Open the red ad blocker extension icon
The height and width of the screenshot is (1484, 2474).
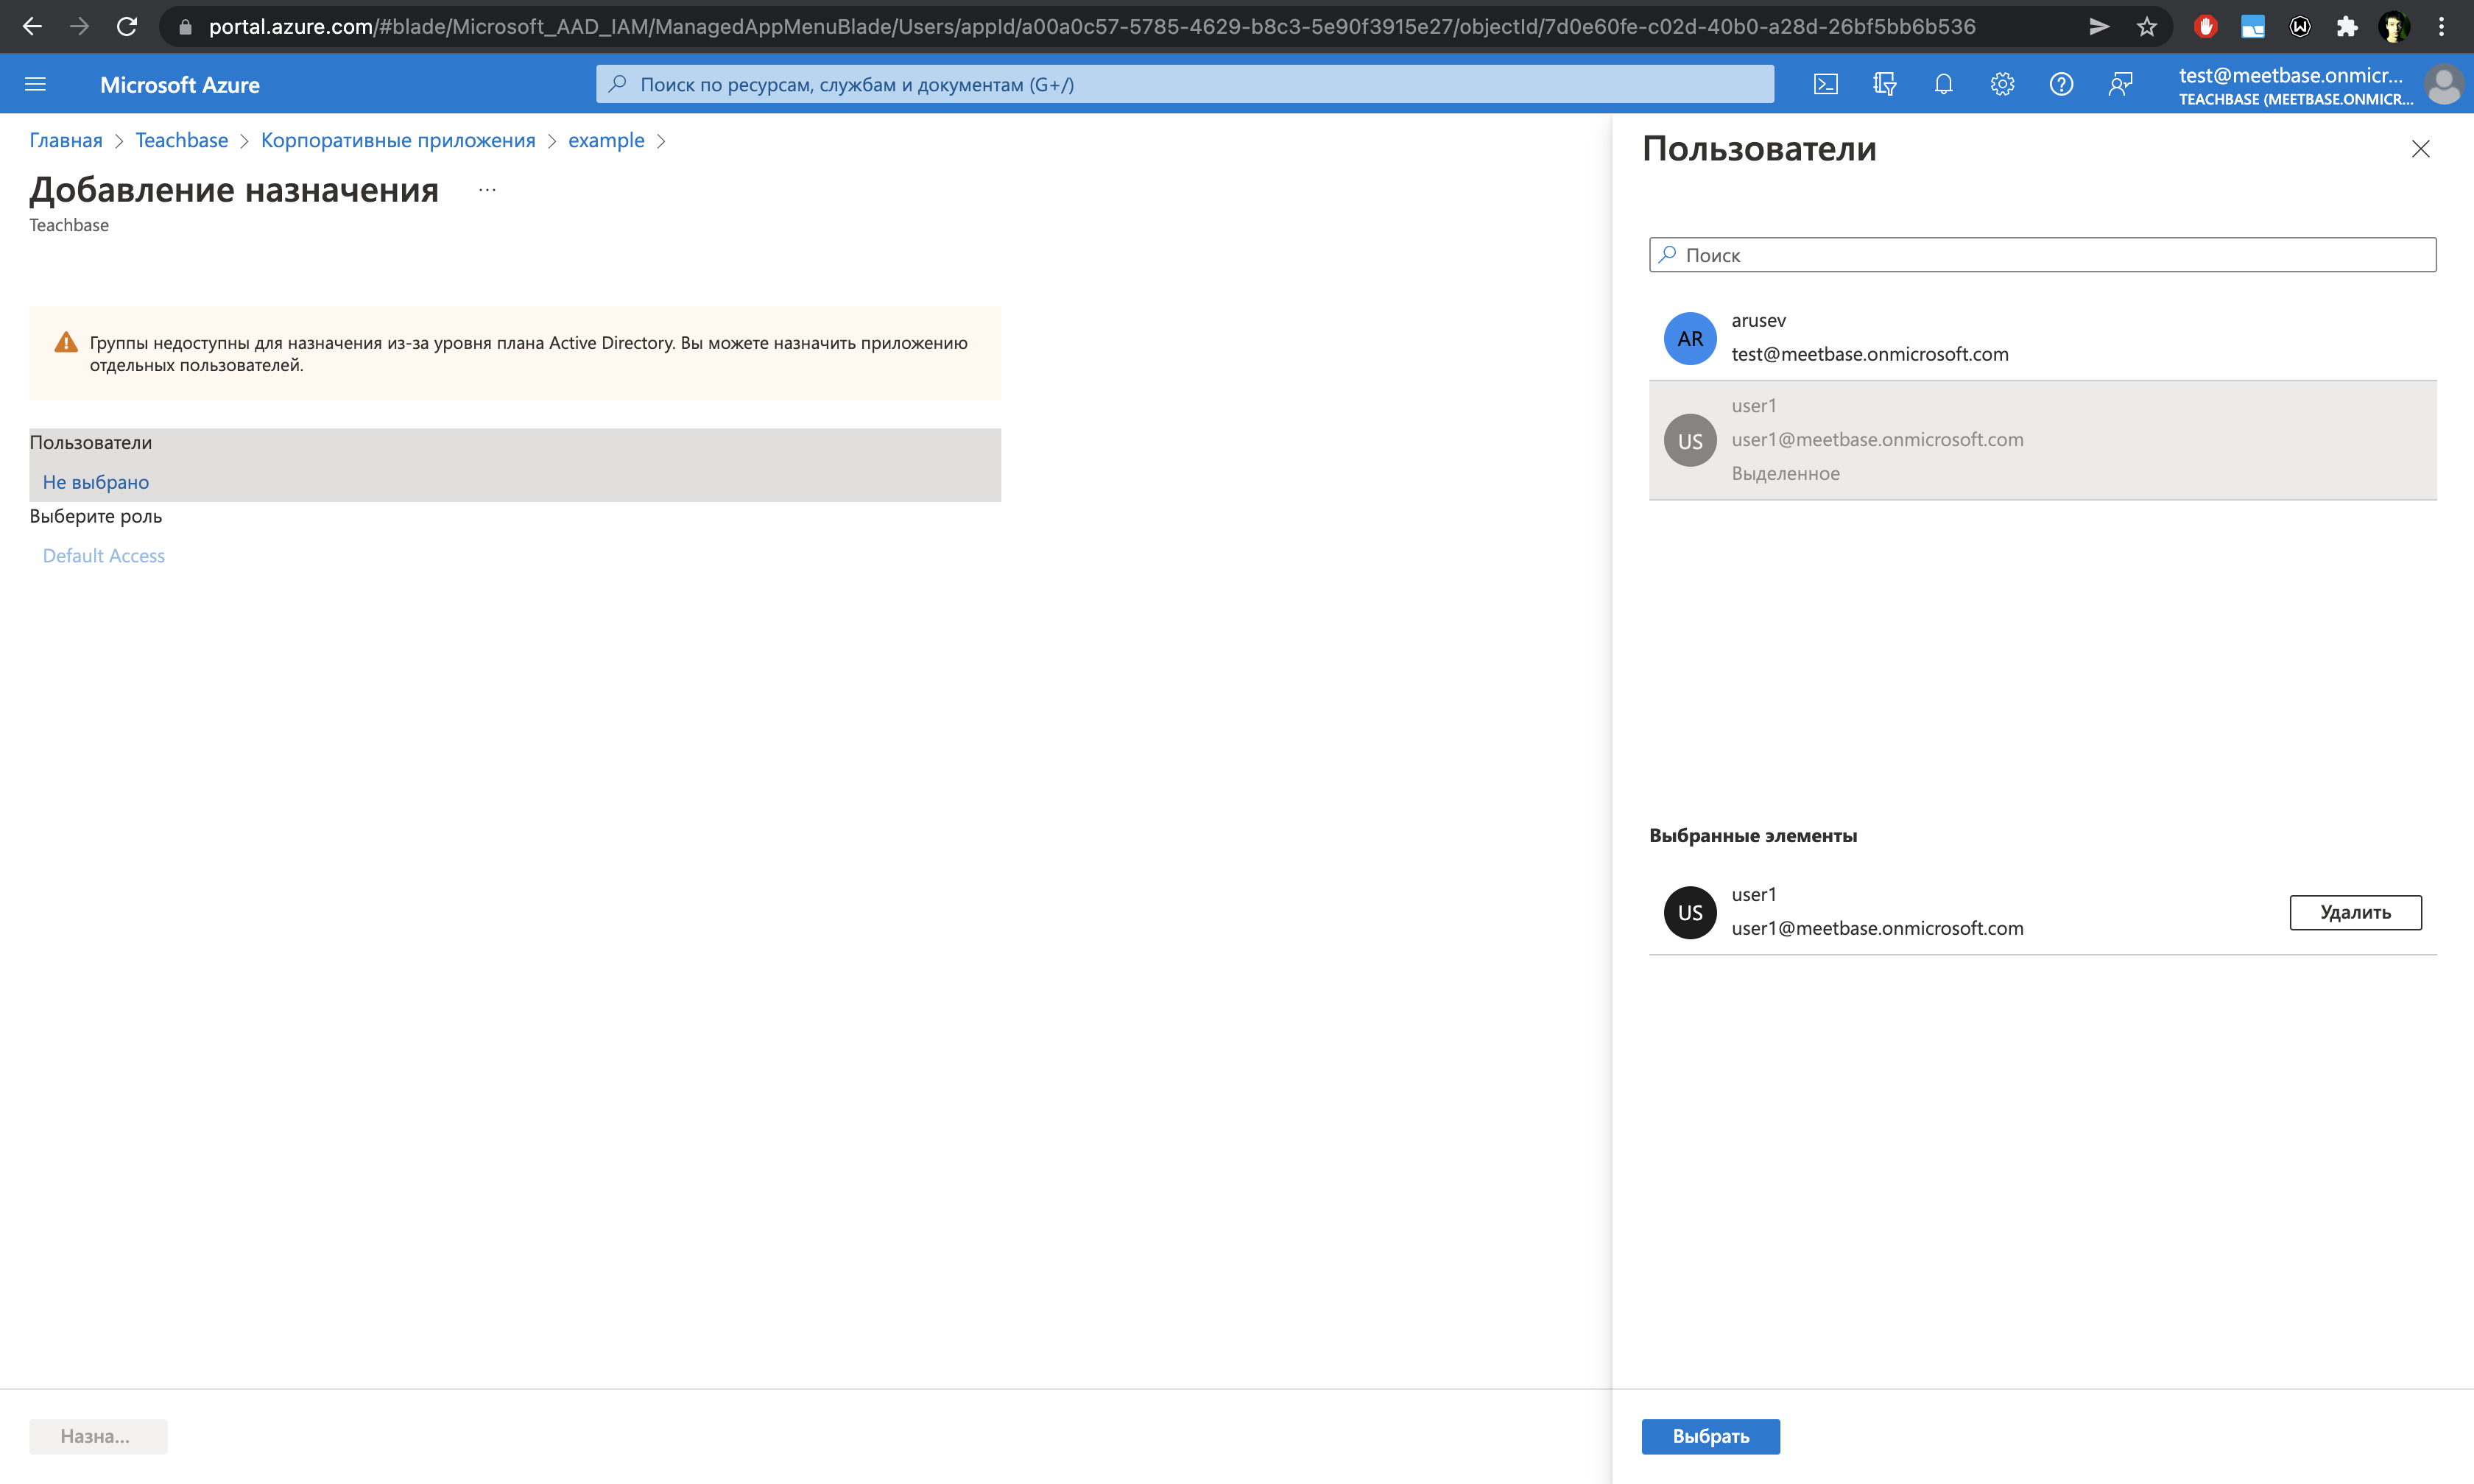[x=2205, y=26]
